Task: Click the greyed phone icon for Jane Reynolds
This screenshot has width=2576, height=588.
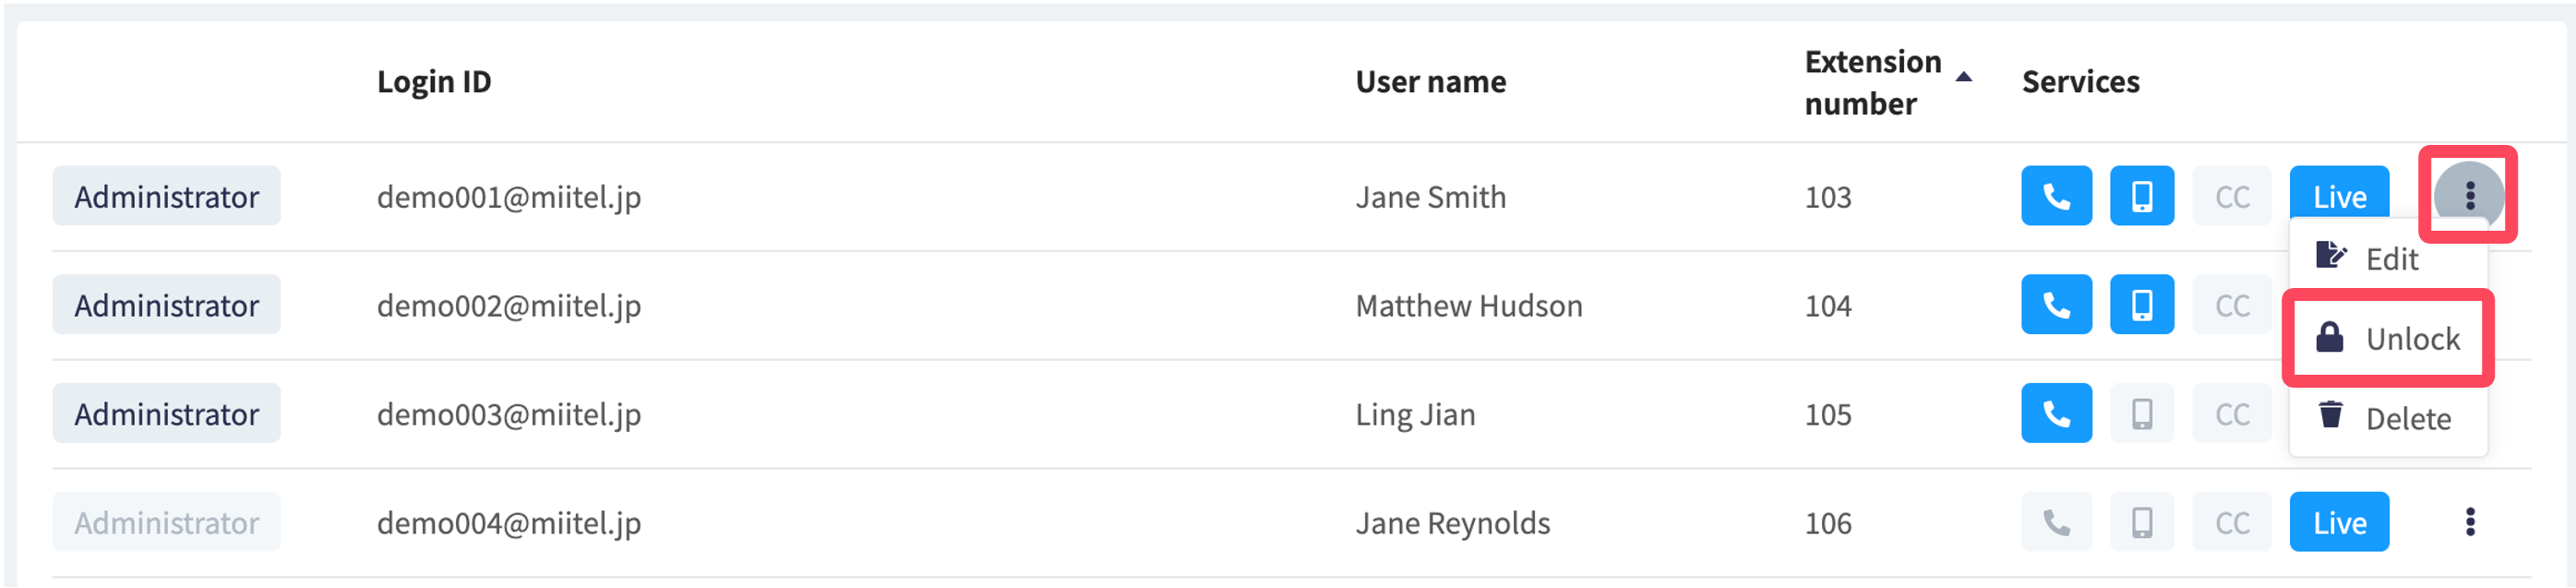Action: point(2056,523)
